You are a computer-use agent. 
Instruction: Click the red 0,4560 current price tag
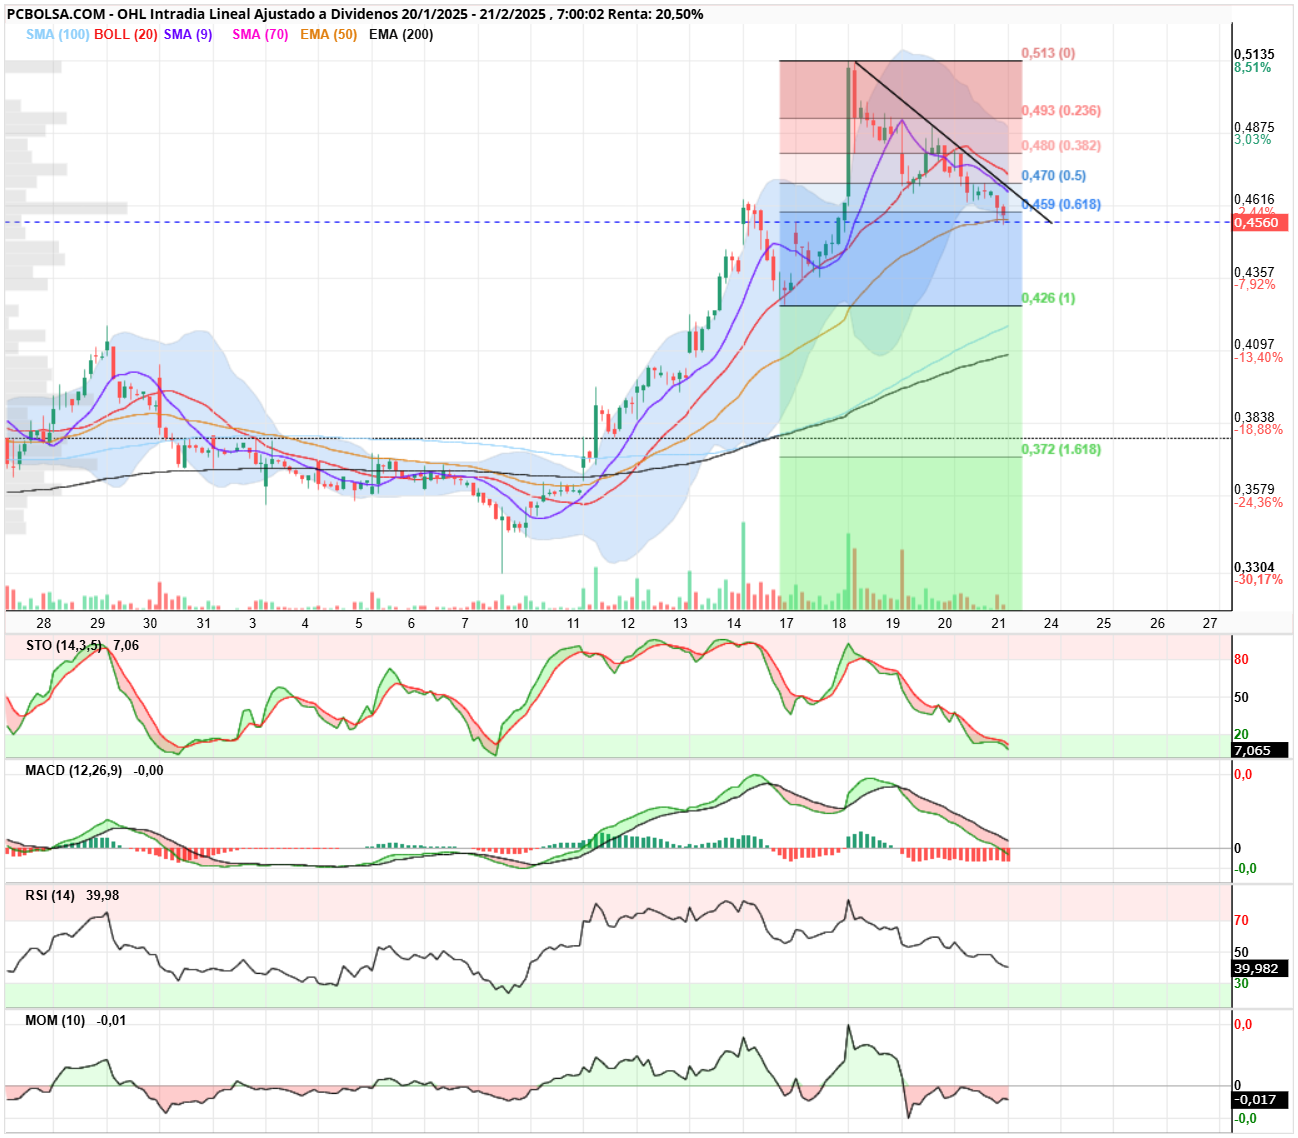tap(1260, 223)
